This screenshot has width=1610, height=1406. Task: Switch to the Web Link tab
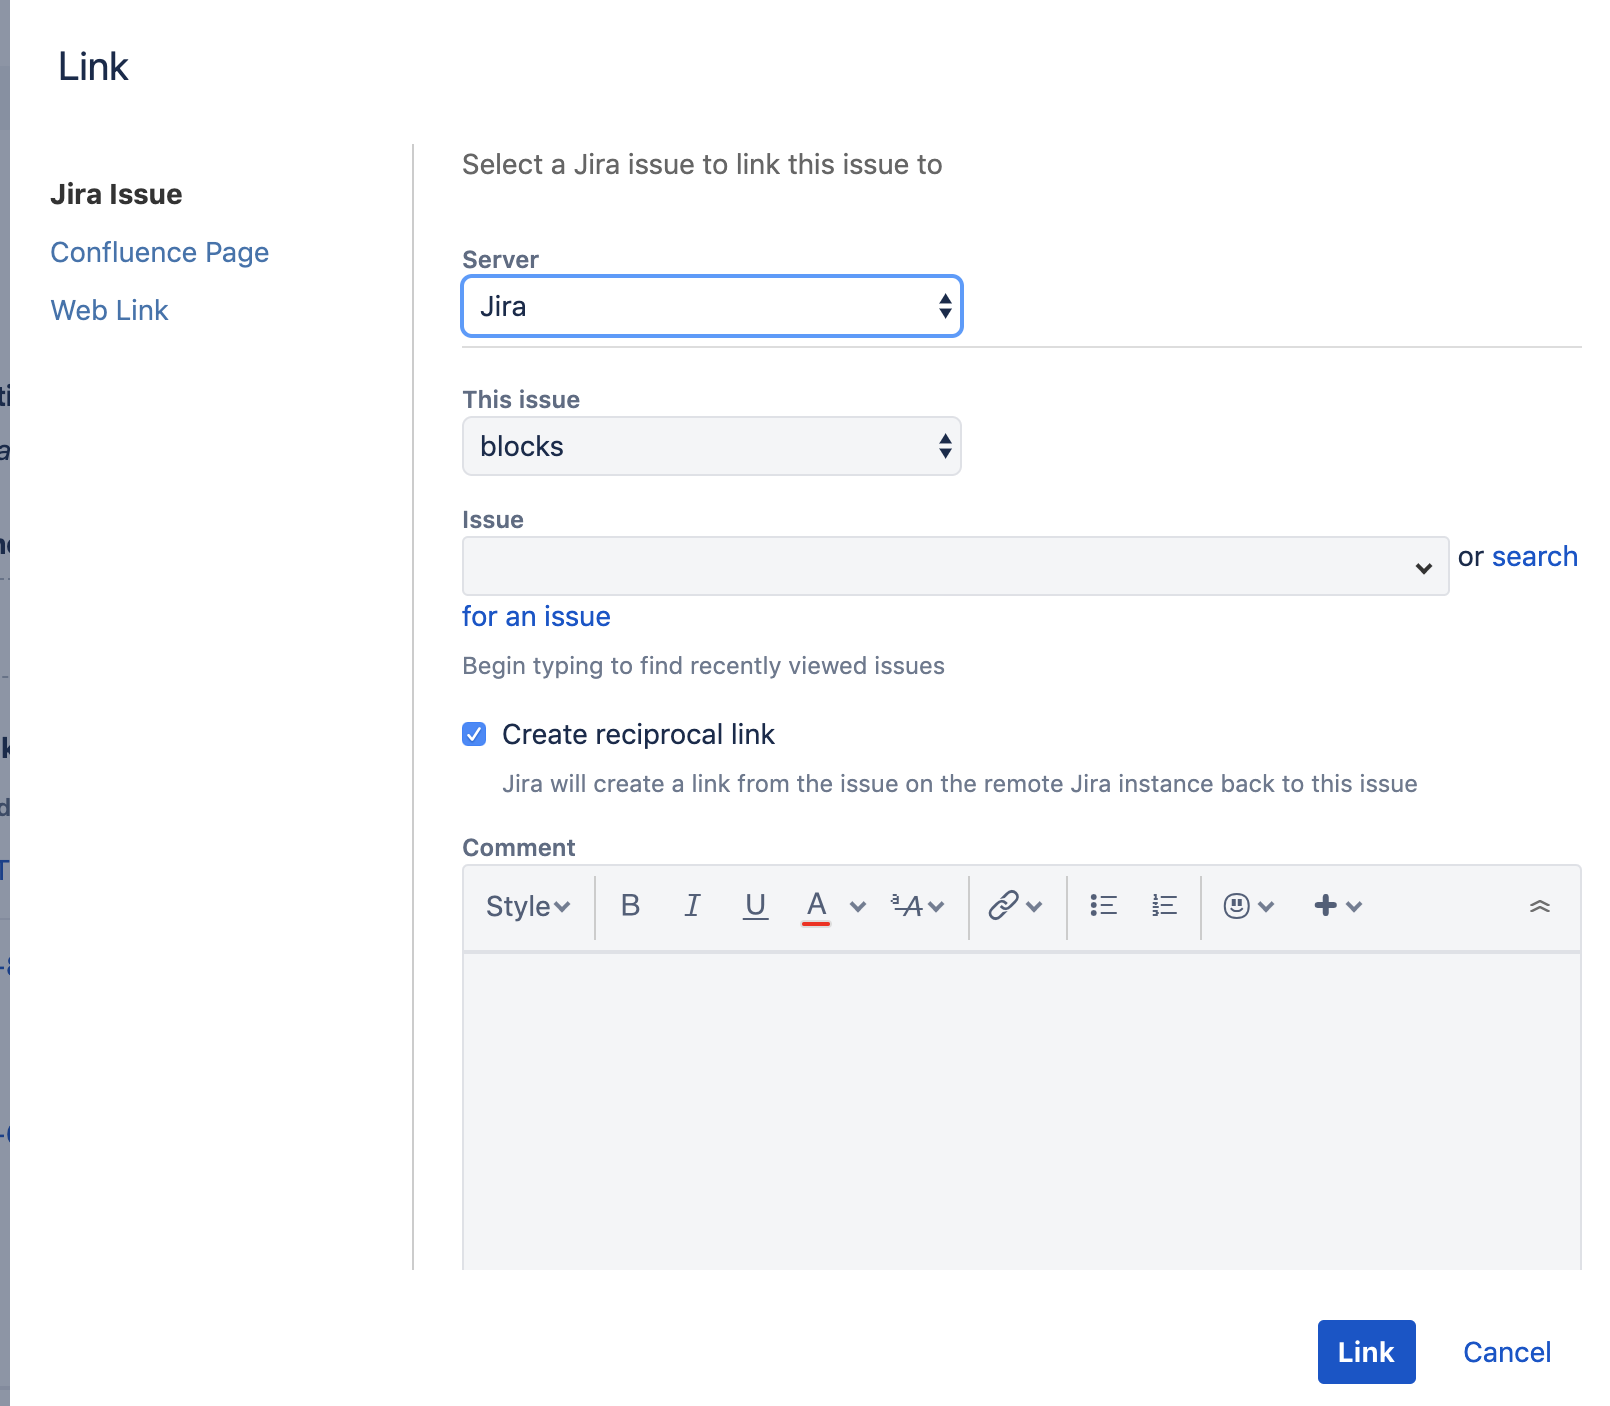click(x=109, y=310)
